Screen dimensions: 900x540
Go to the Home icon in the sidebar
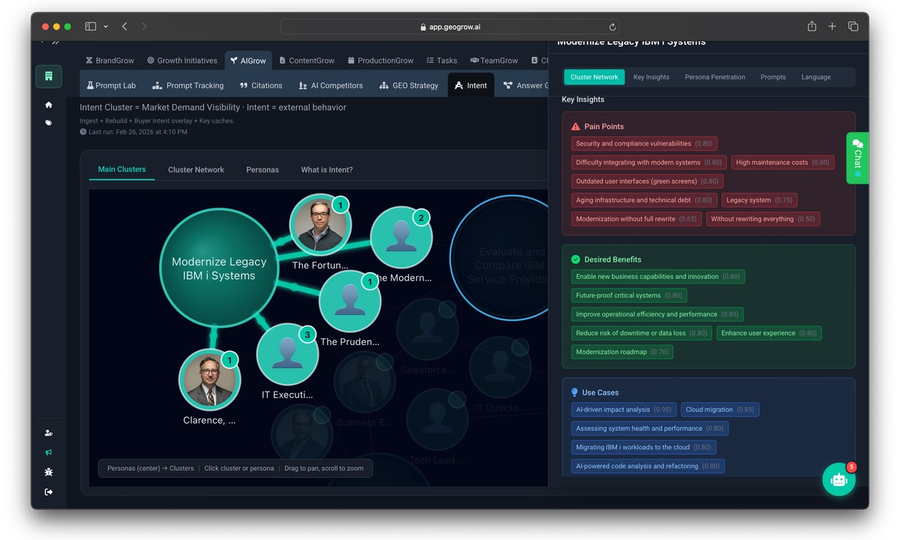click(x=49, y=105)
